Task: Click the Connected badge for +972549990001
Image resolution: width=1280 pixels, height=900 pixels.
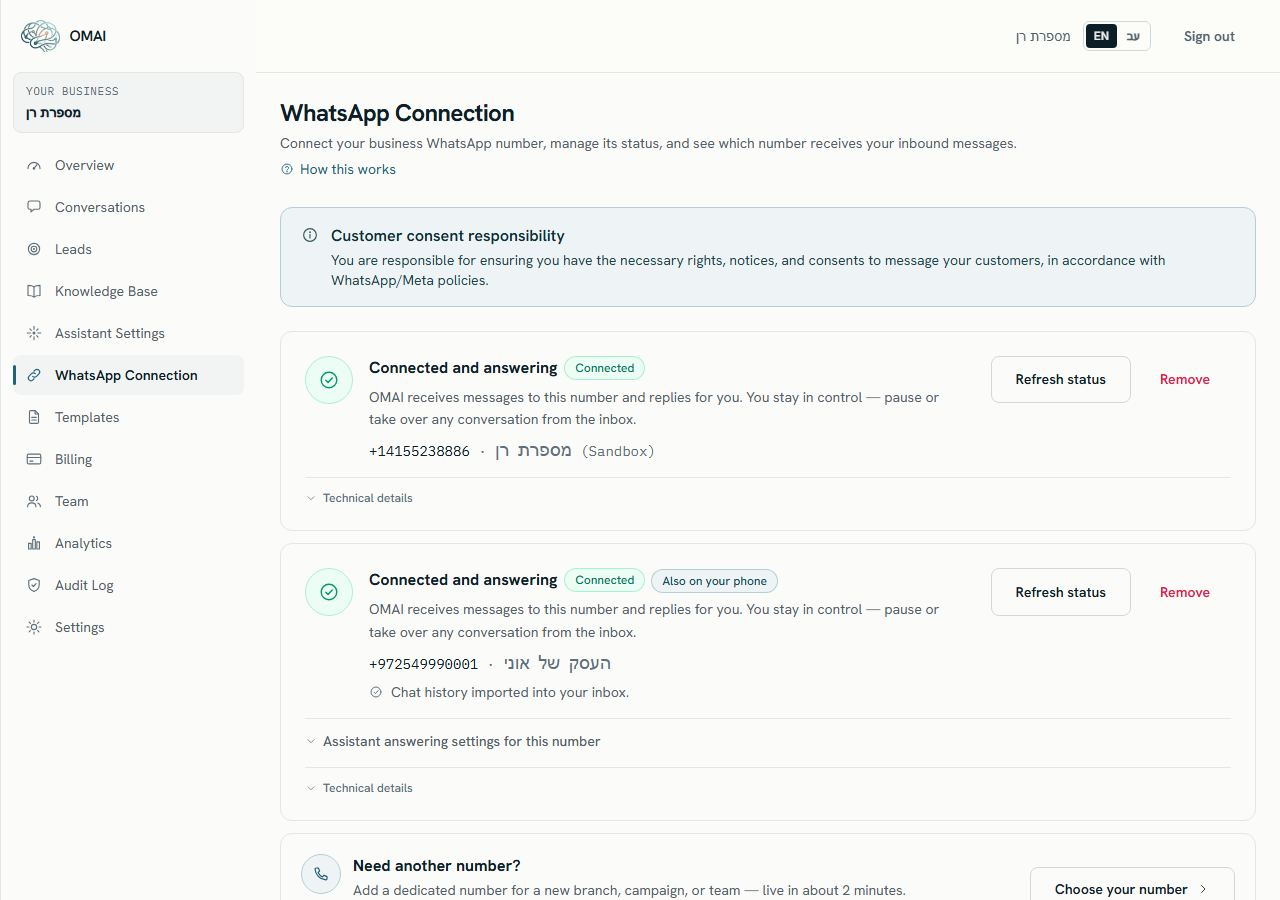Action: click(605, 580)
